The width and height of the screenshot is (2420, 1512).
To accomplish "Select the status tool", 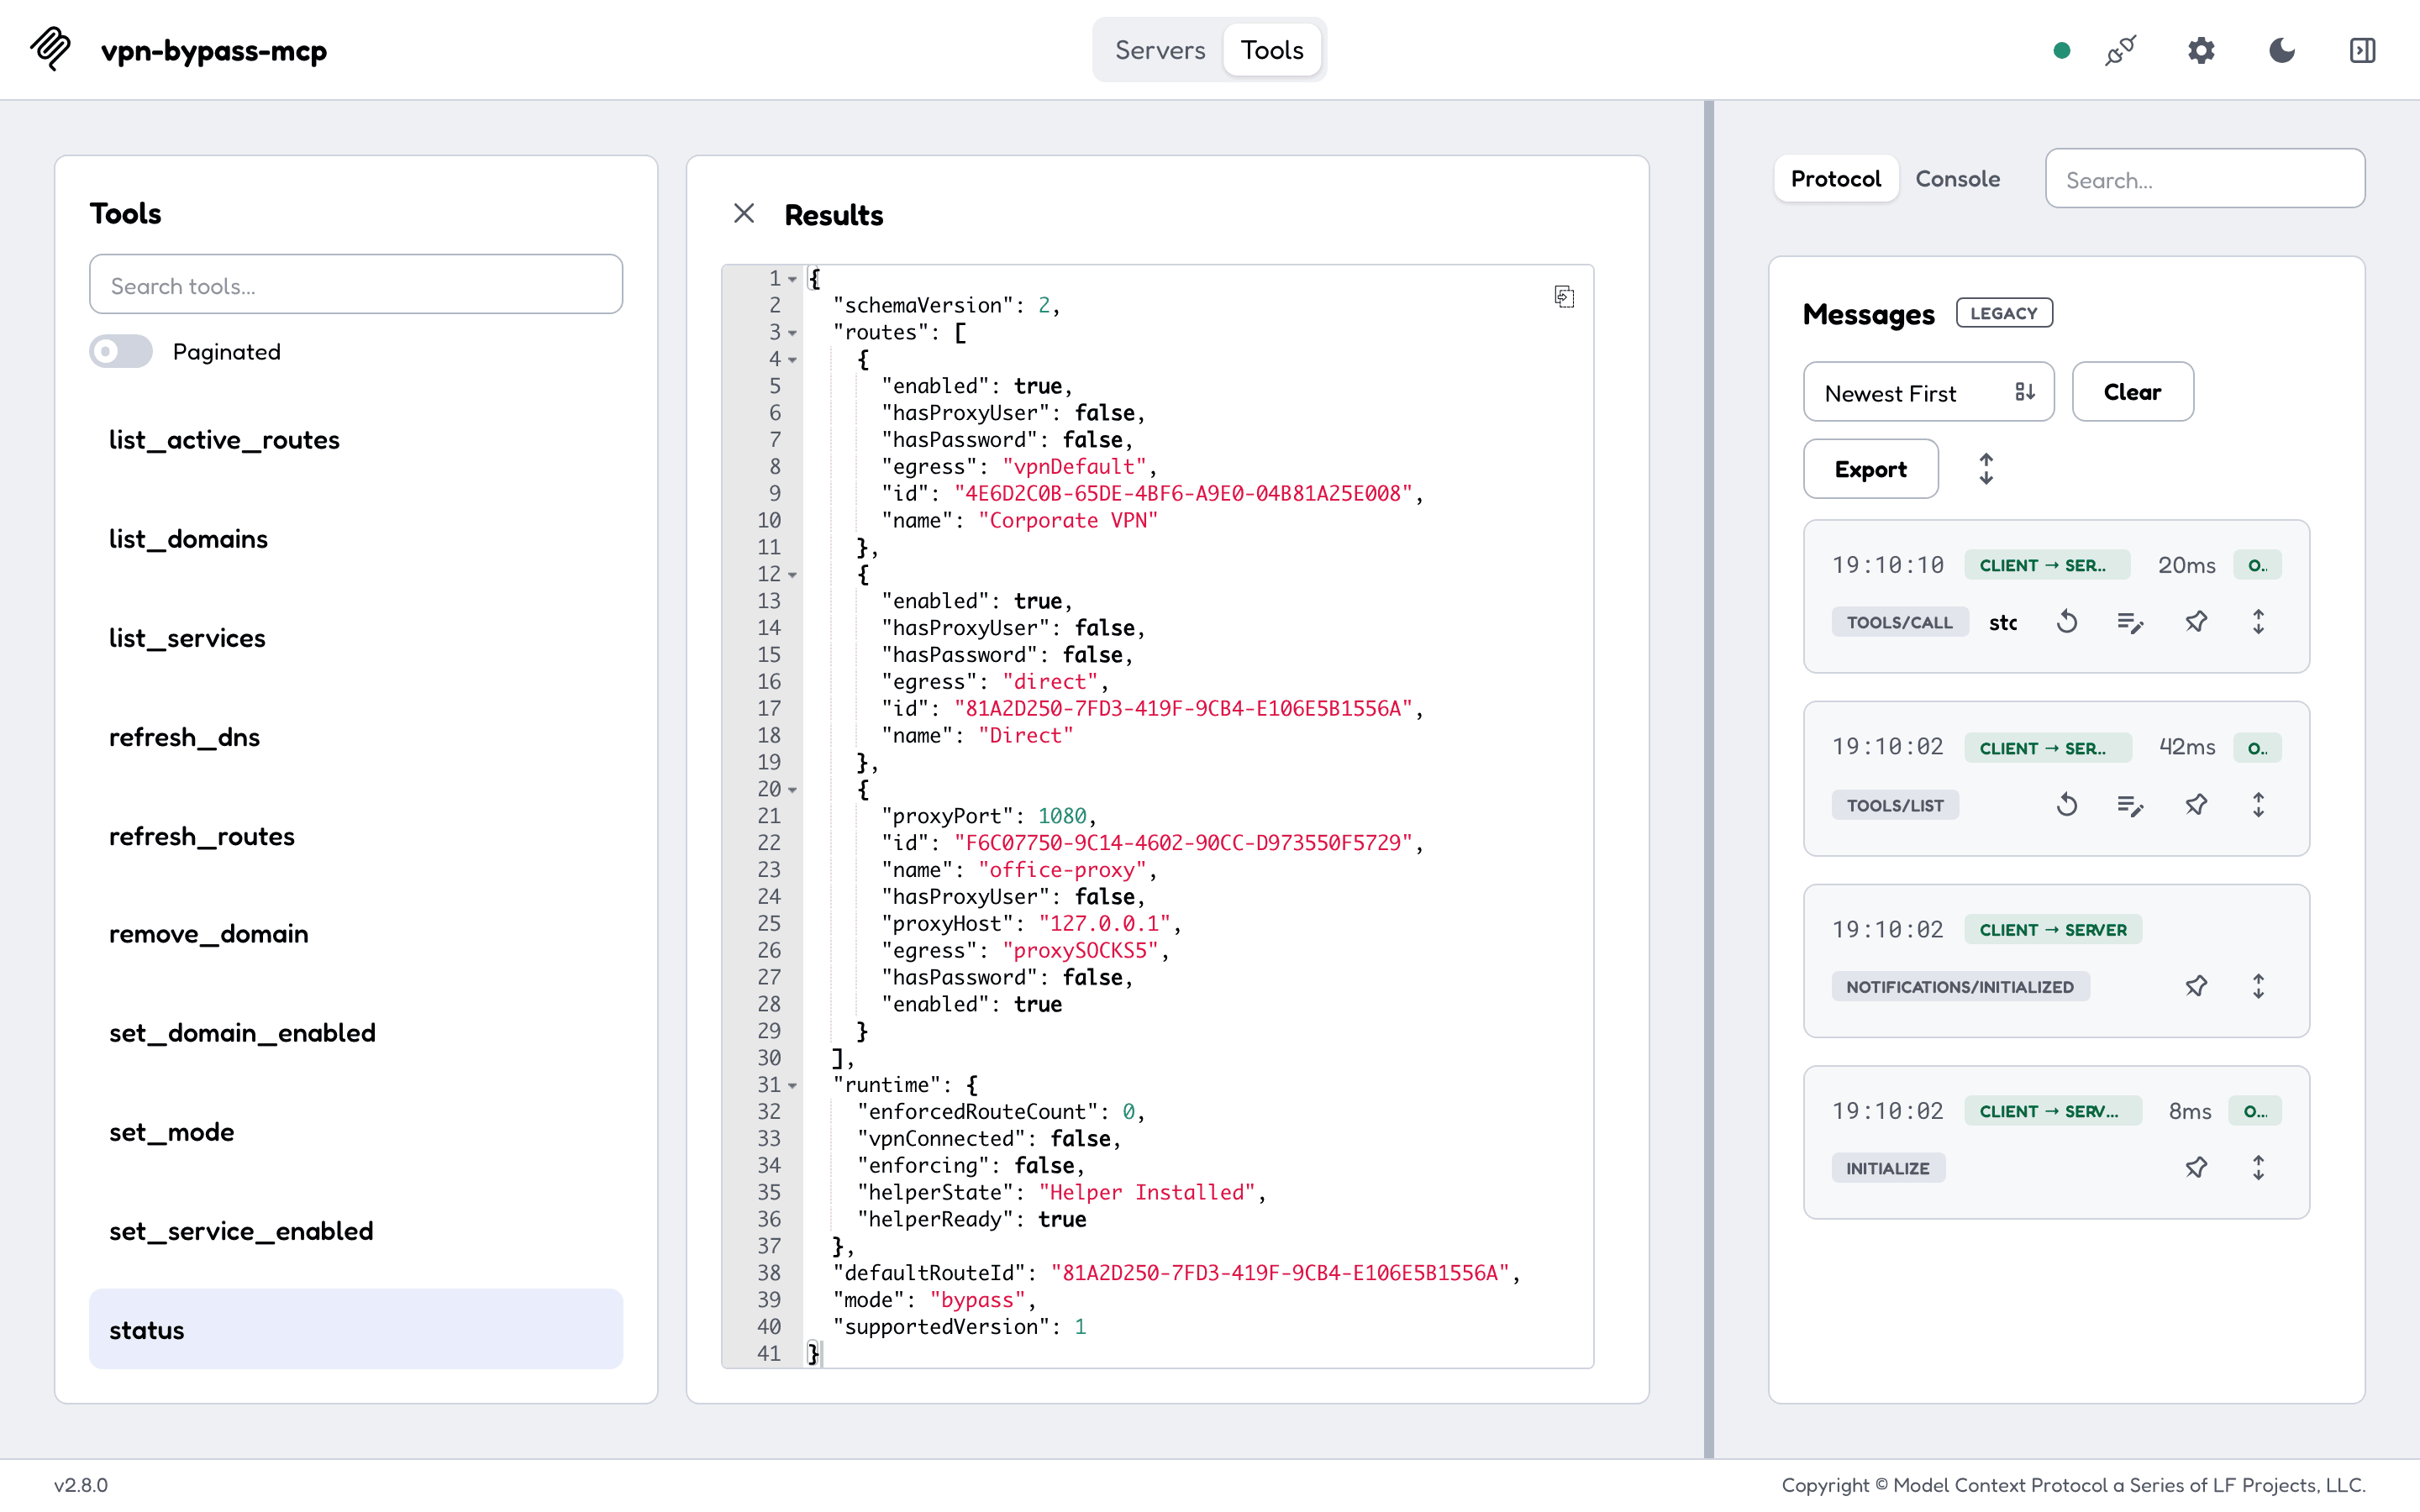I will [x=356, y=1329].
